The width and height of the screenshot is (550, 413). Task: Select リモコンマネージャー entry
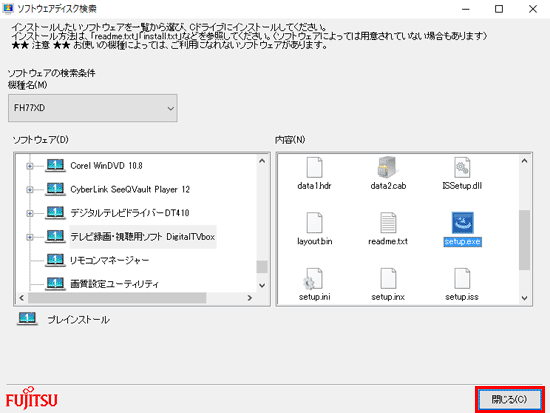point(109,260)
